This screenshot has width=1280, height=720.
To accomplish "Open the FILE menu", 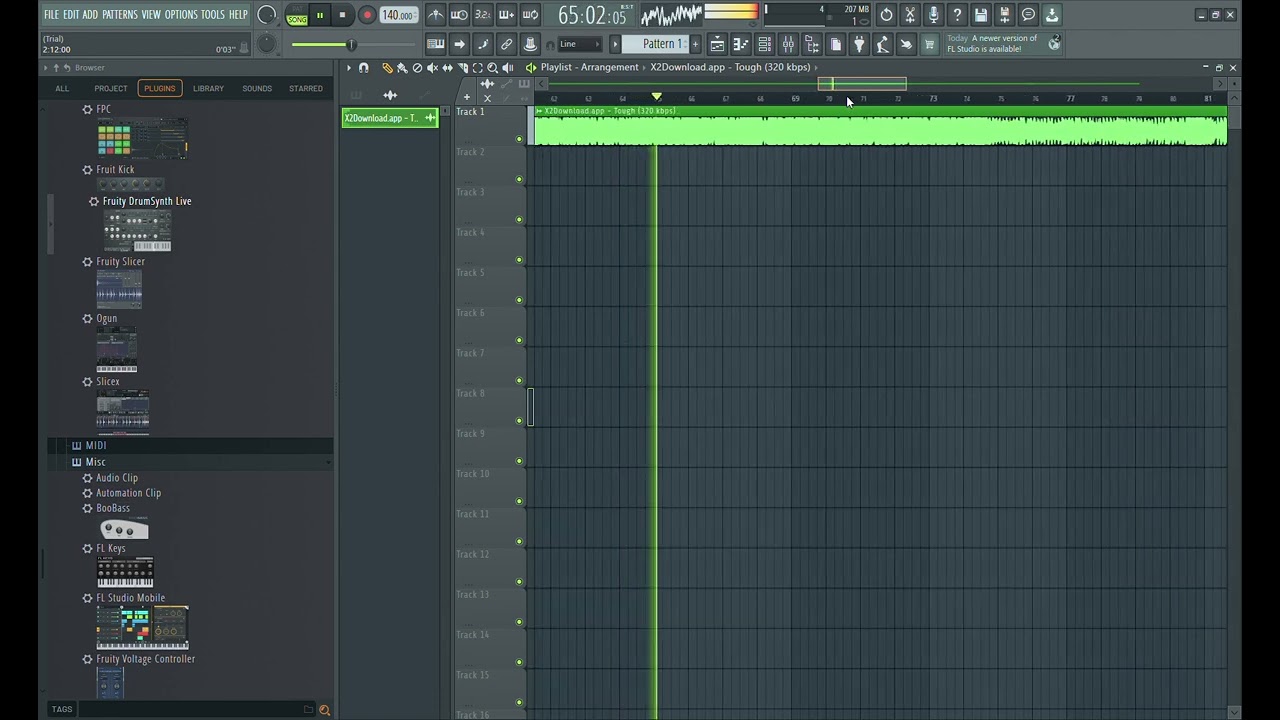I will point(51,14).
